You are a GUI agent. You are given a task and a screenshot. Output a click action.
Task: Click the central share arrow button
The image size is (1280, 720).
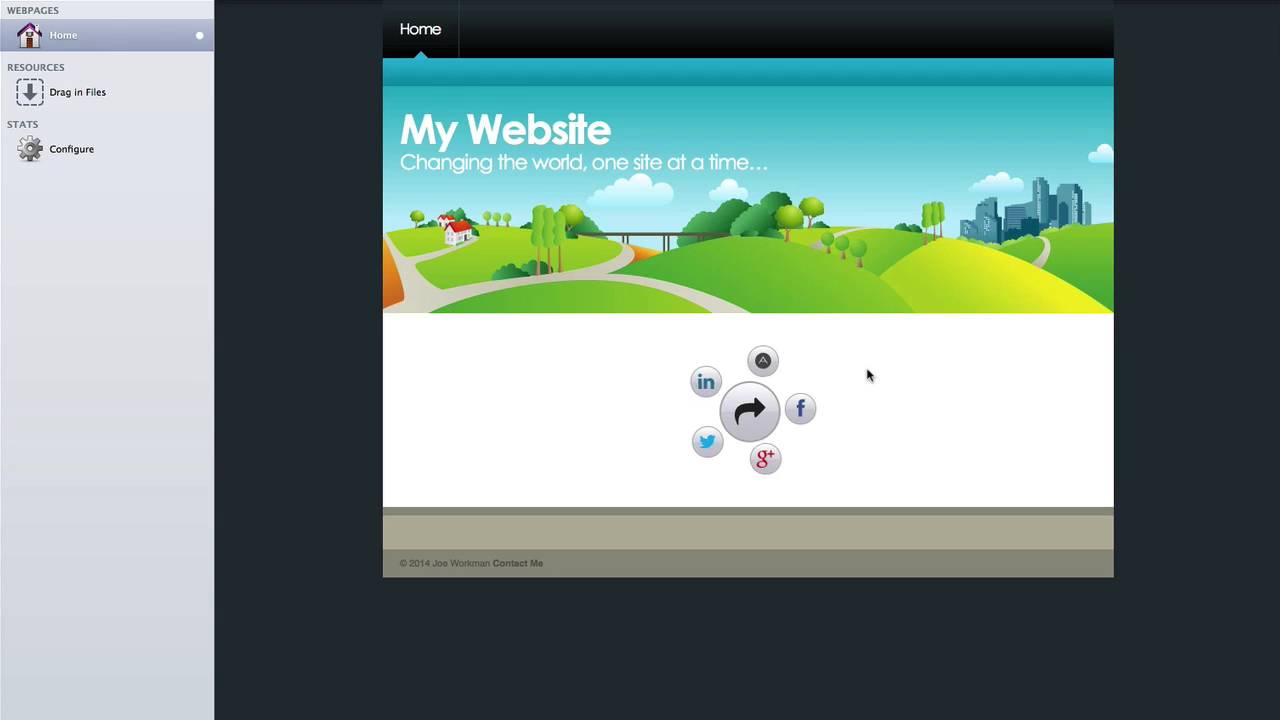coord(750,411)
